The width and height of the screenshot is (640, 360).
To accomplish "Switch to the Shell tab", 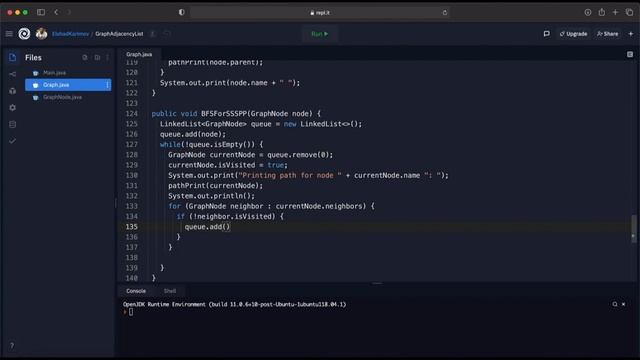I will pyautogui.click(x=170, y=291).
